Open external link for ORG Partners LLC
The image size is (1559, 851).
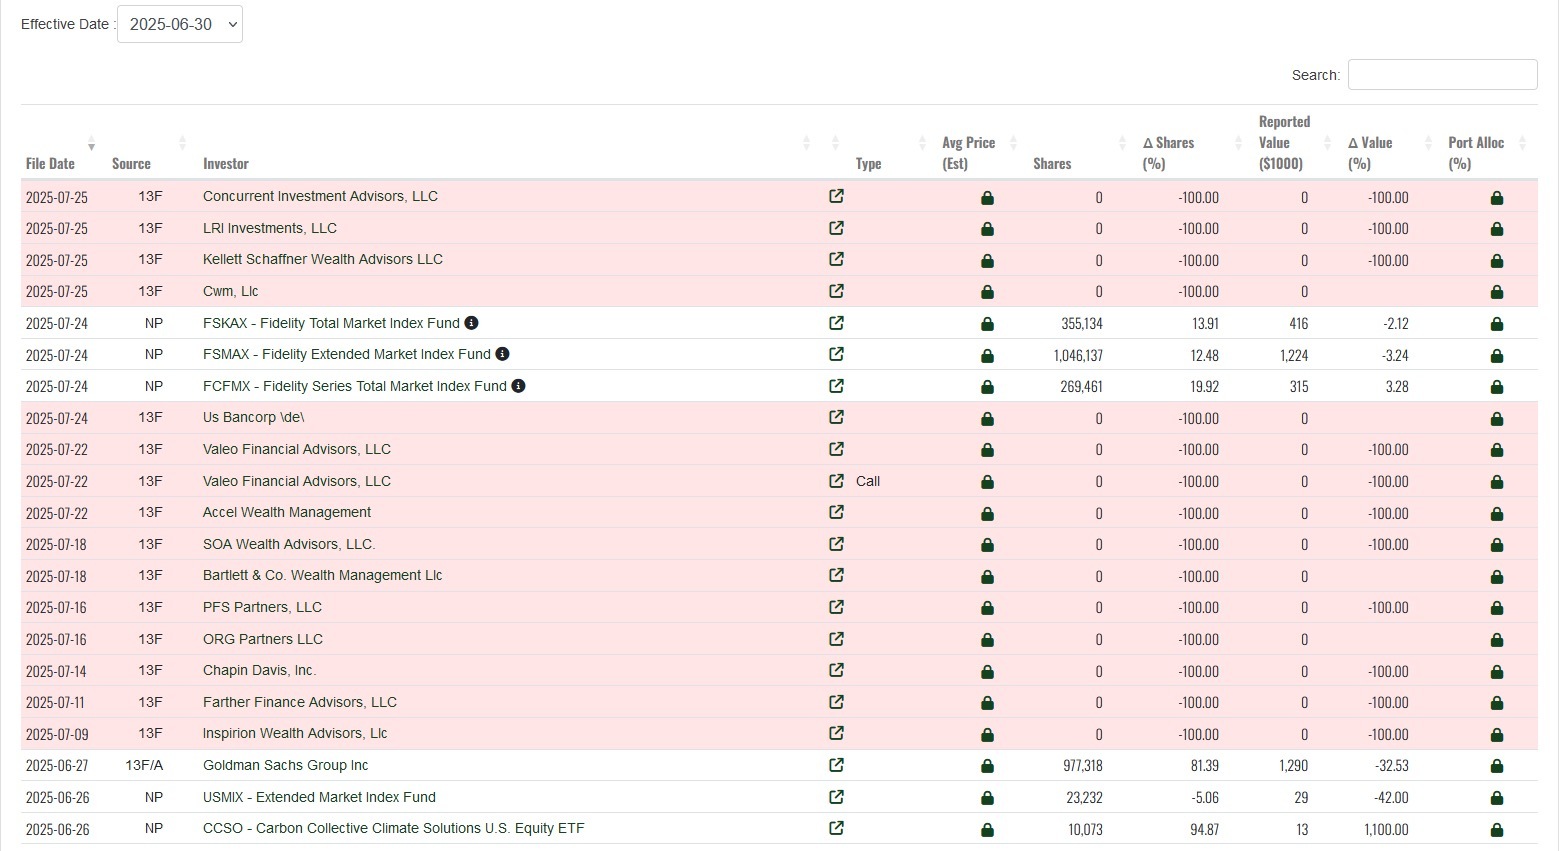click(836, 639)
